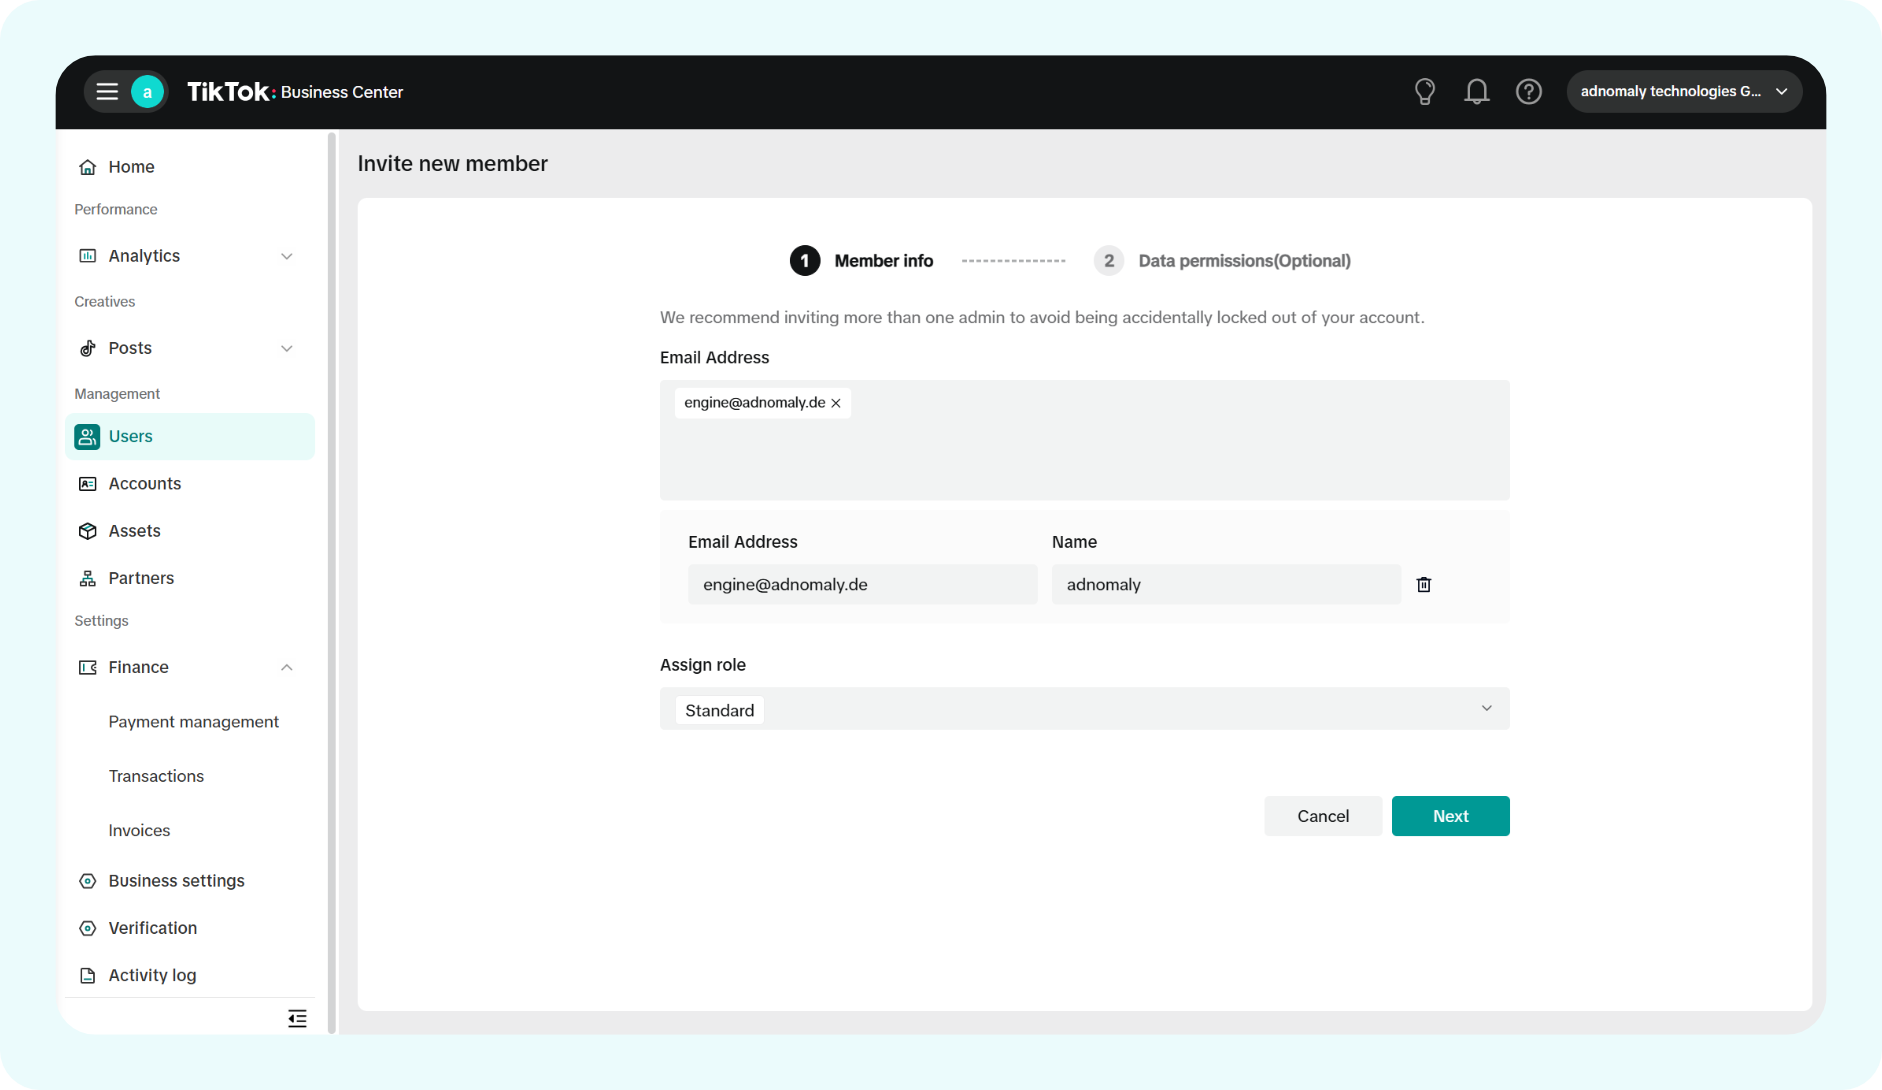Cancel the member invitation
The image size is (1882, 1090).
(x=1322, y=816)
